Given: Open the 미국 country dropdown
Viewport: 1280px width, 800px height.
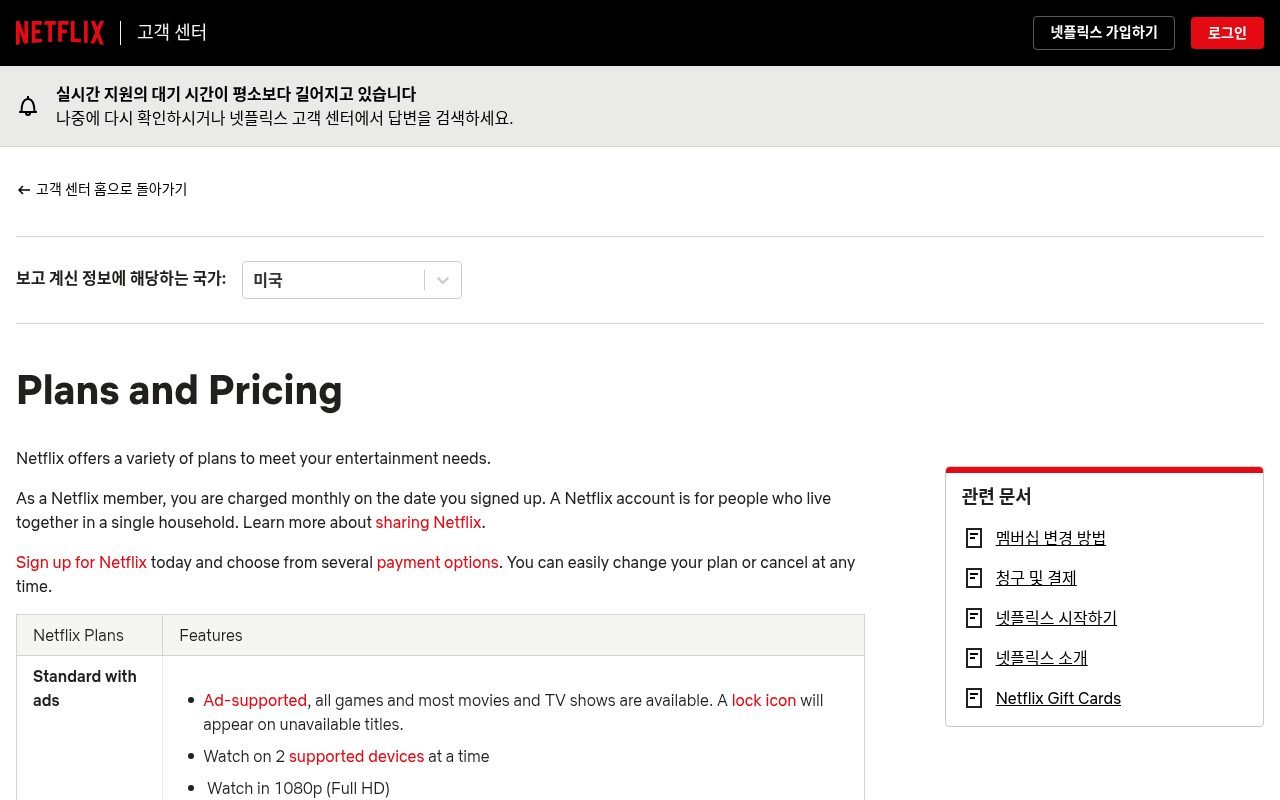Looking at the screenshot, I should [352, 280].
